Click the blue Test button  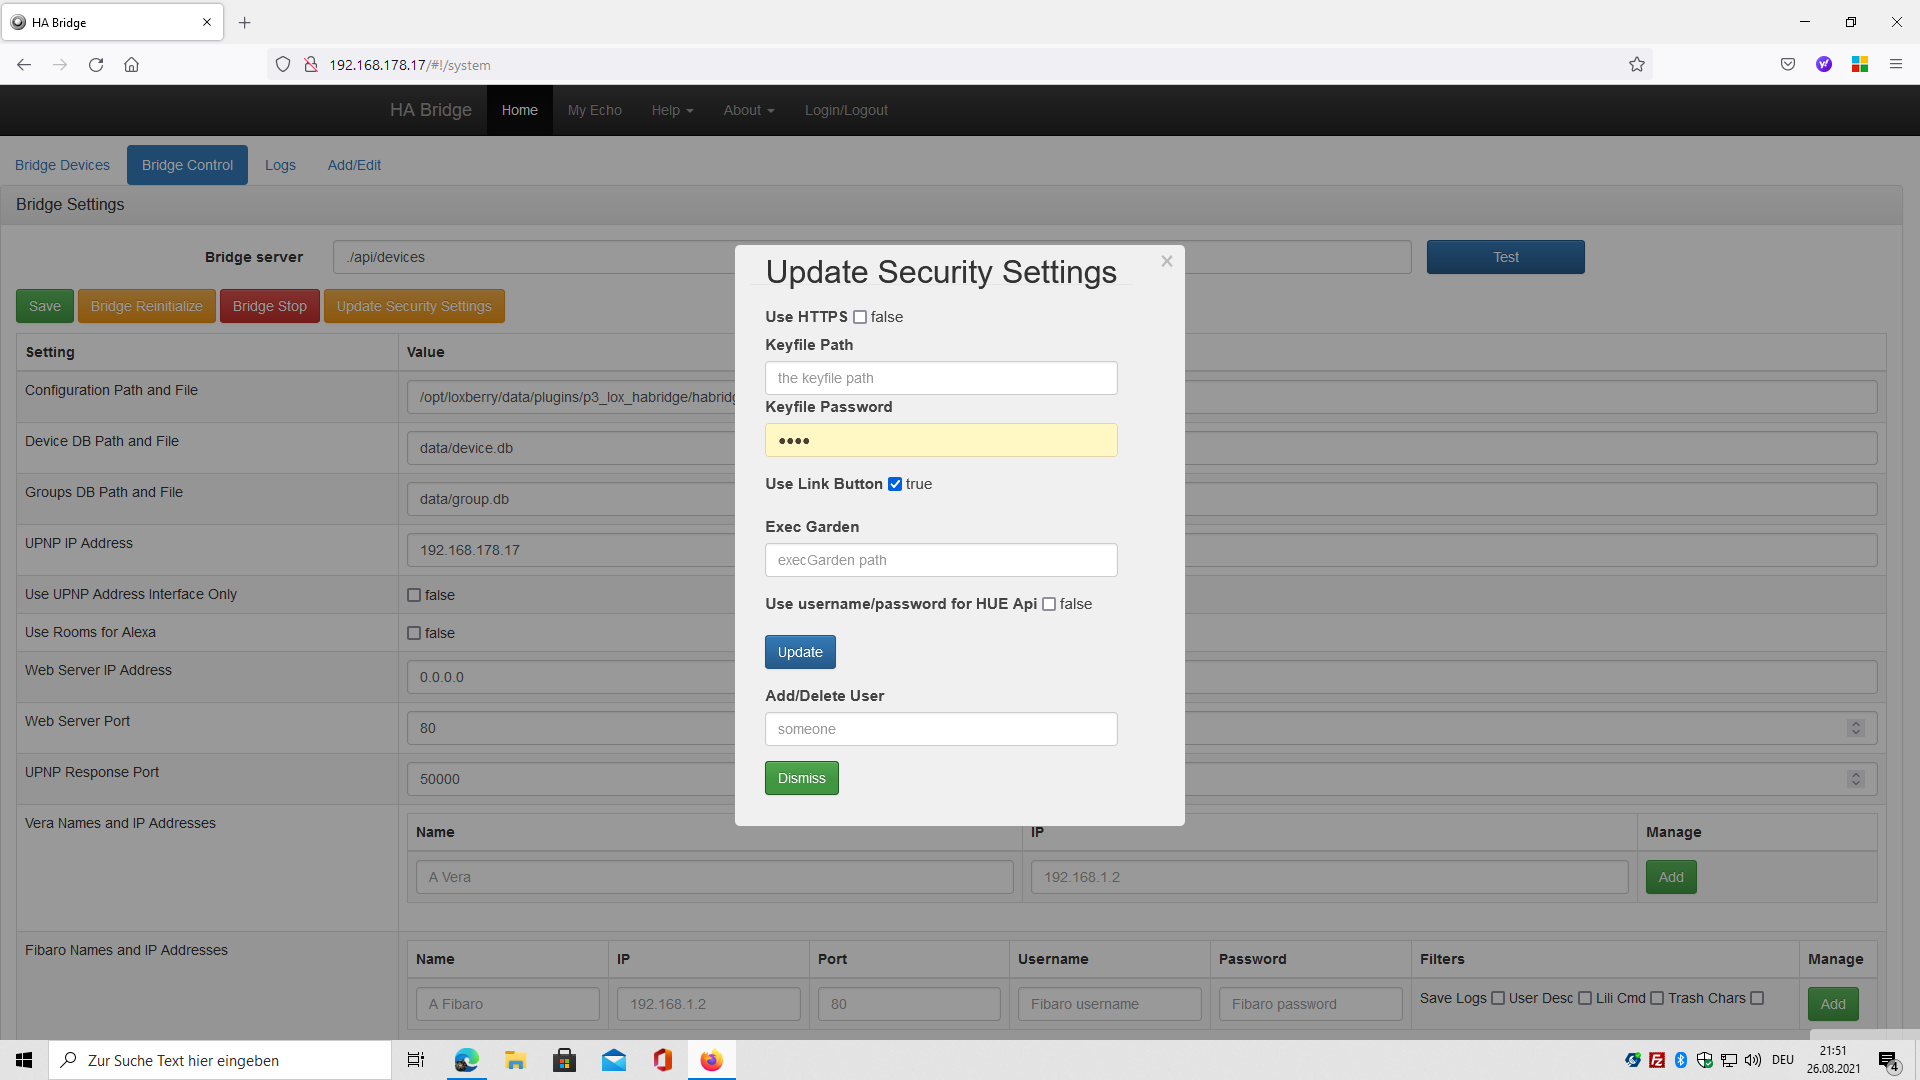click(x=1506, y=257)
